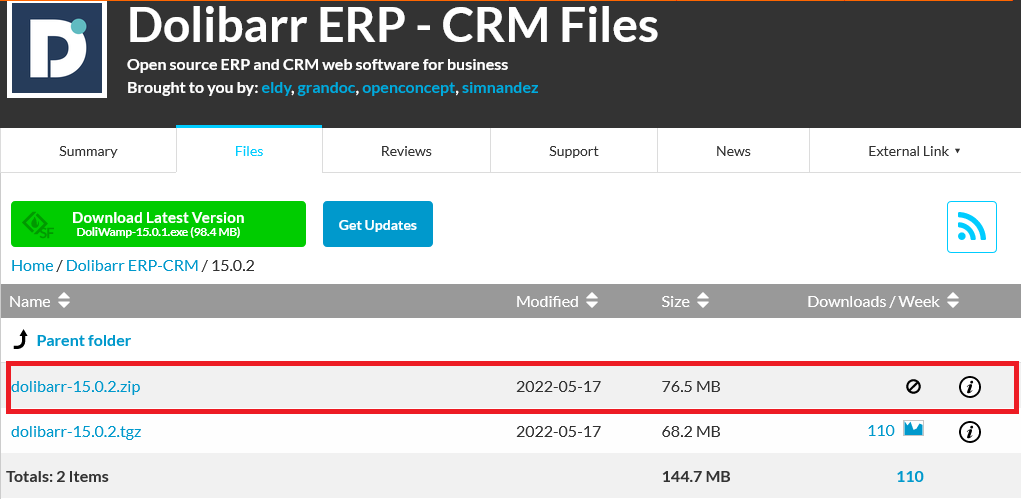Open the dolibarr-15.0.2.zip file link
Screen dimensions: 1021x499
(x=76, y=387)
